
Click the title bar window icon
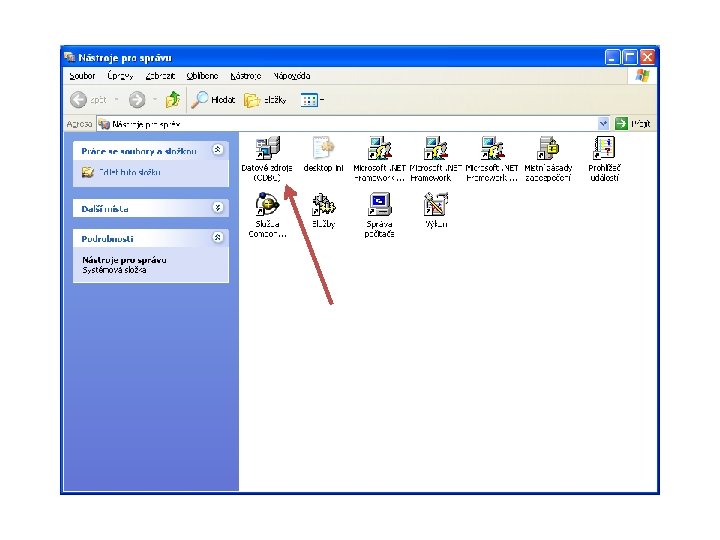pyautogui.click(x=70, y=57)
